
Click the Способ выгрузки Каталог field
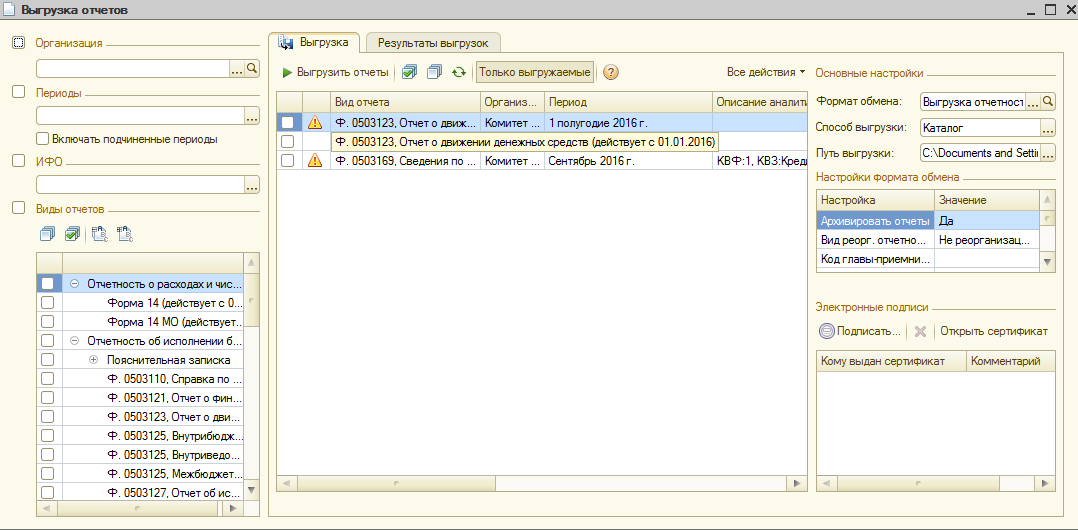coord(980,128)
